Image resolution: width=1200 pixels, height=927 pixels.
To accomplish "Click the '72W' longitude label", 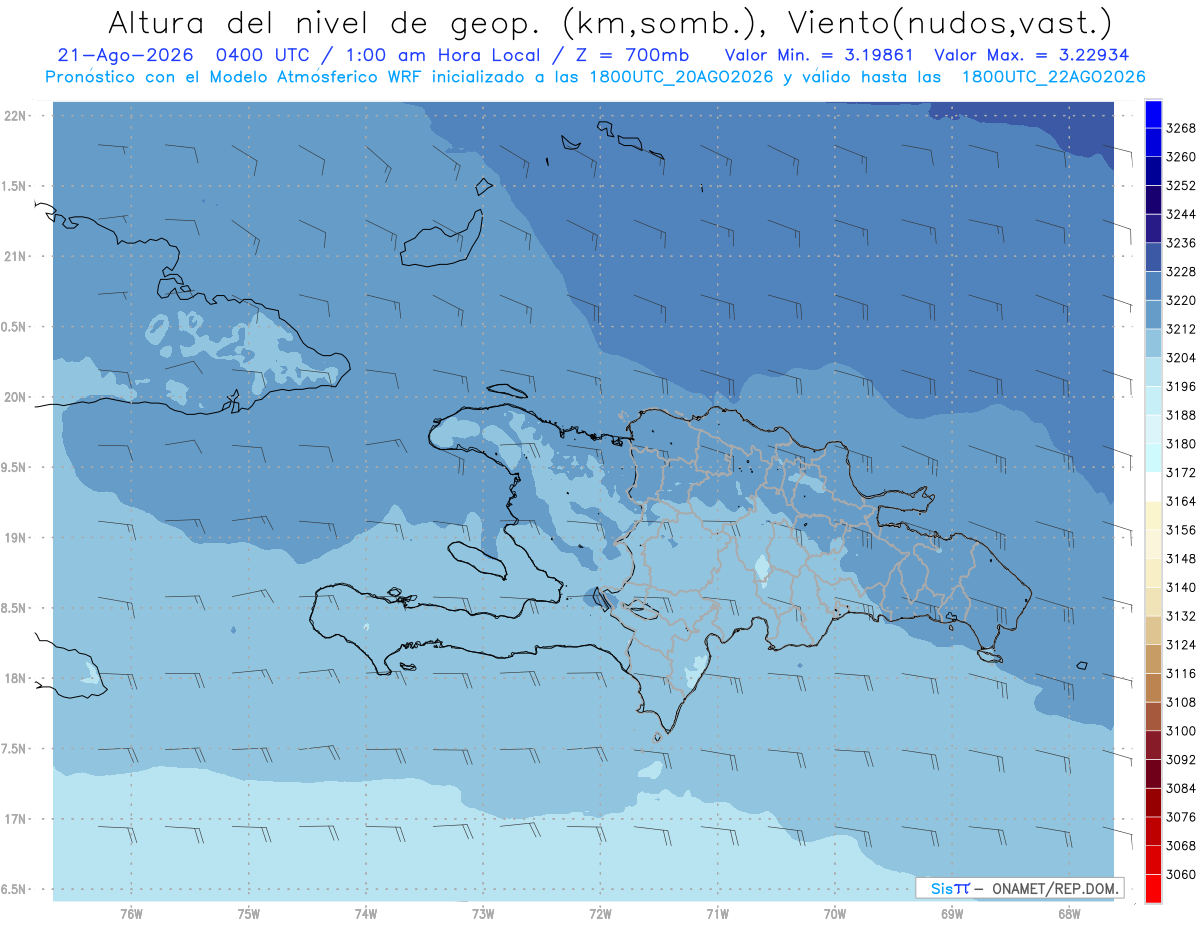I will (600, 913).
